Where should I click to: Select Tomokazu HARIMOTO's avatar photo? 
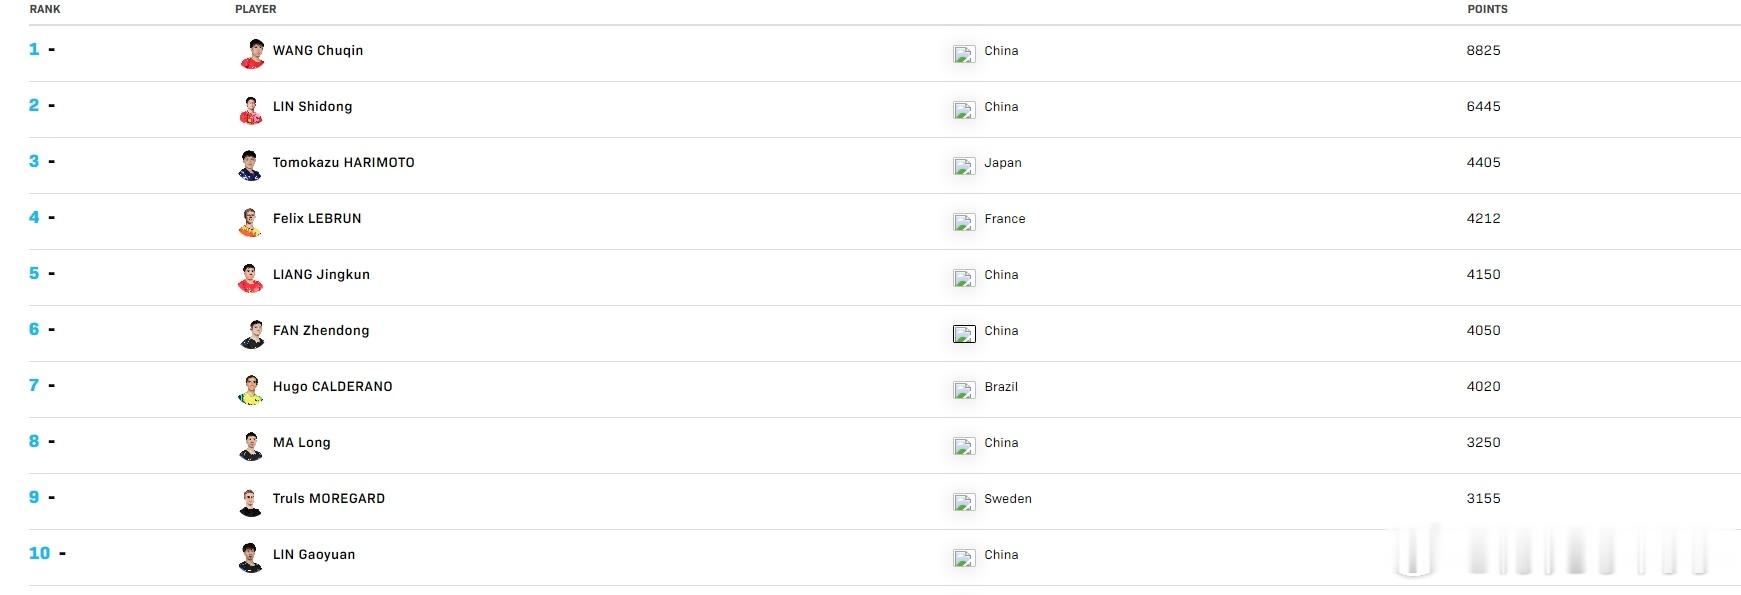coord(251,165)
